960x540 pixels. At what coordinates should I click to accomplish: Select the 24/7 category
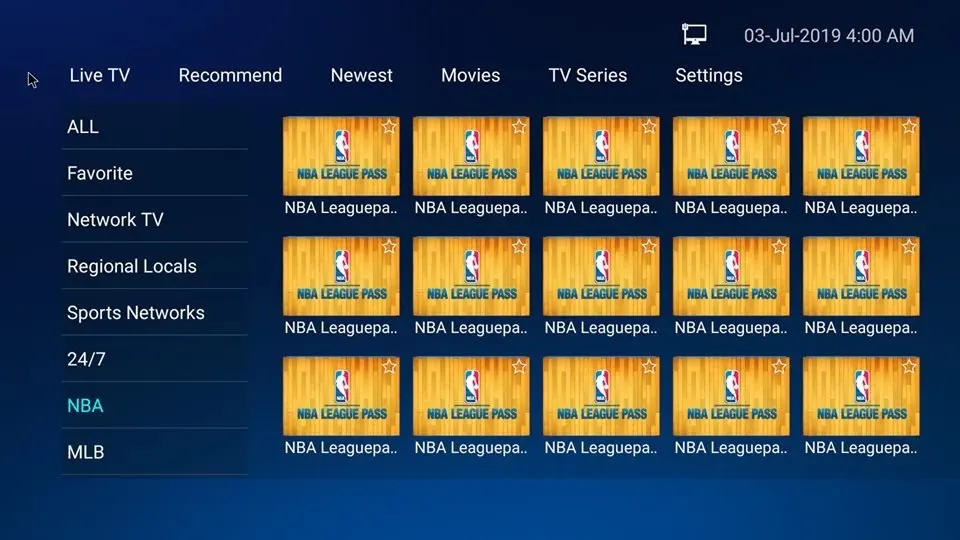pyautogui.click(x=155, y=359)
